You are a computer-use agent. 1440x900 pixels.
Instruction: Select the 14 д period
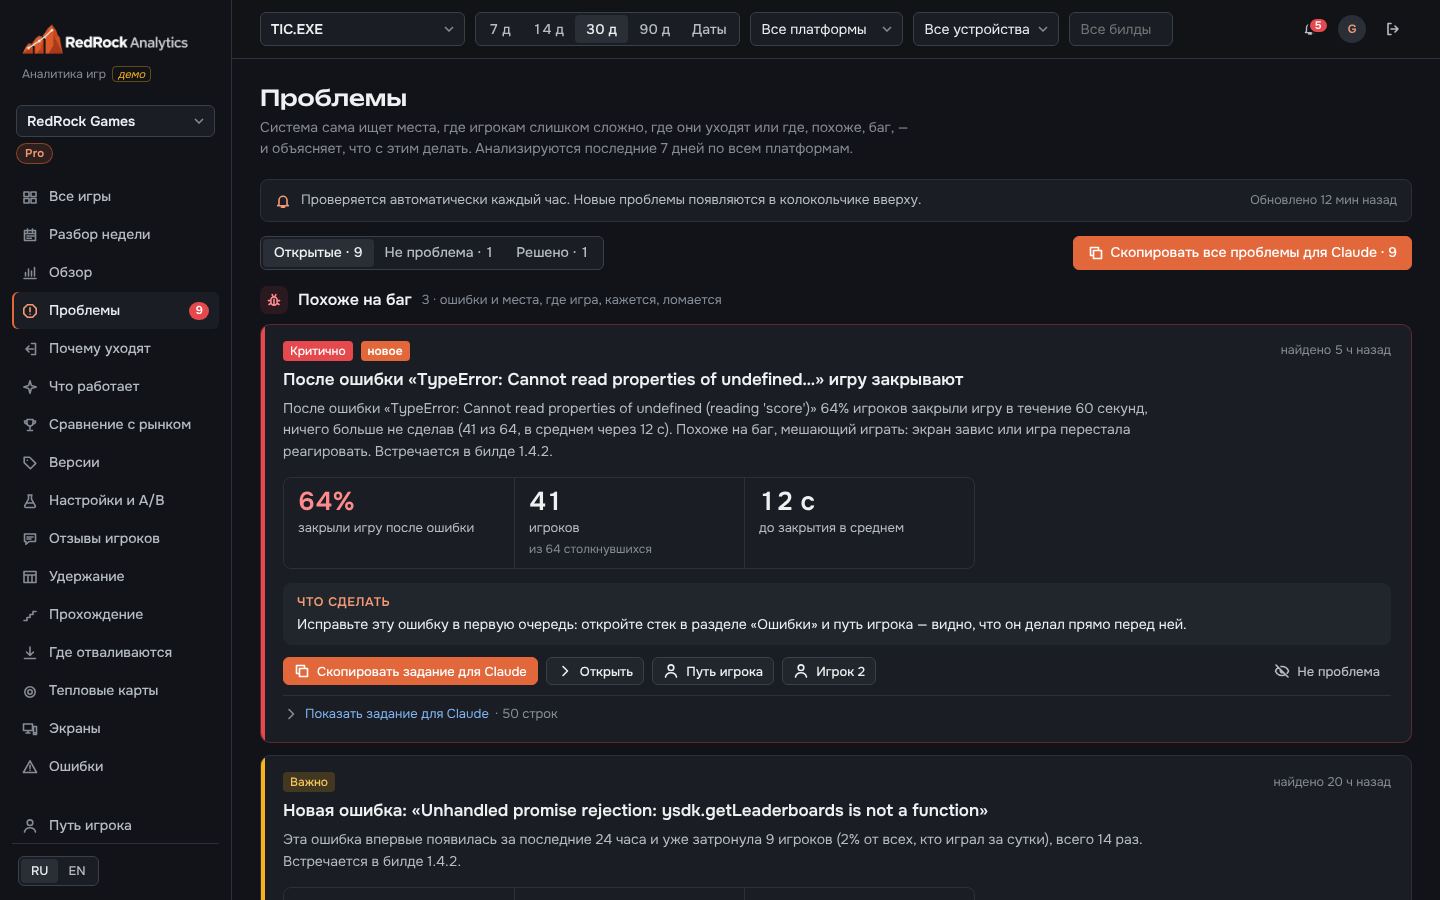(549, 29)
